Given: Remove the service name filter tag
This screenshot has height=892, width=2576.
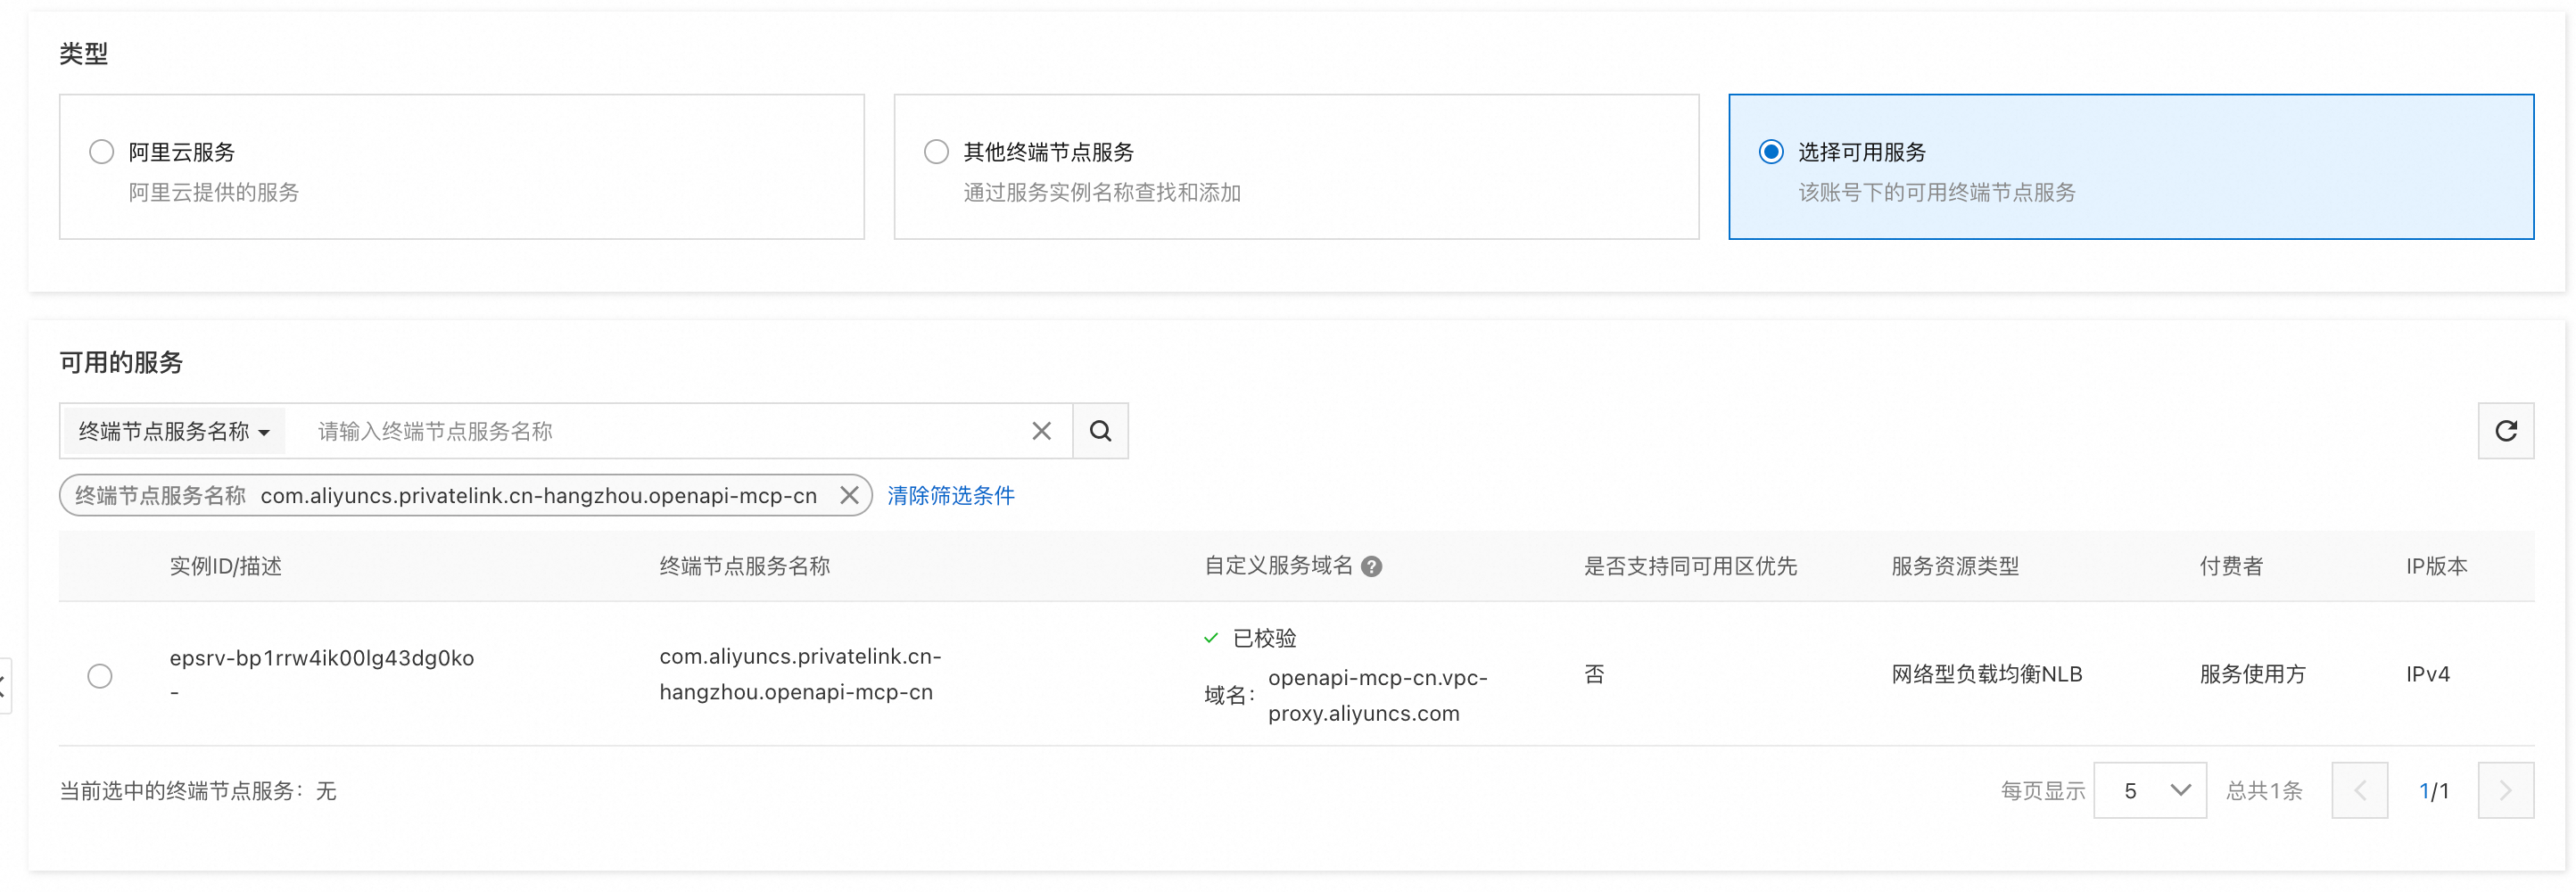Looking at the screenshot, I should point(849,495).
